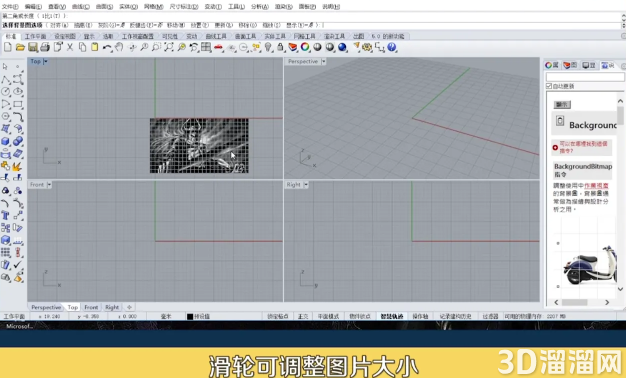This screenshot has height=378, width=626.
Task: Click the help panel horizontal scrollbar right arrow
Action: coord(607,303)
